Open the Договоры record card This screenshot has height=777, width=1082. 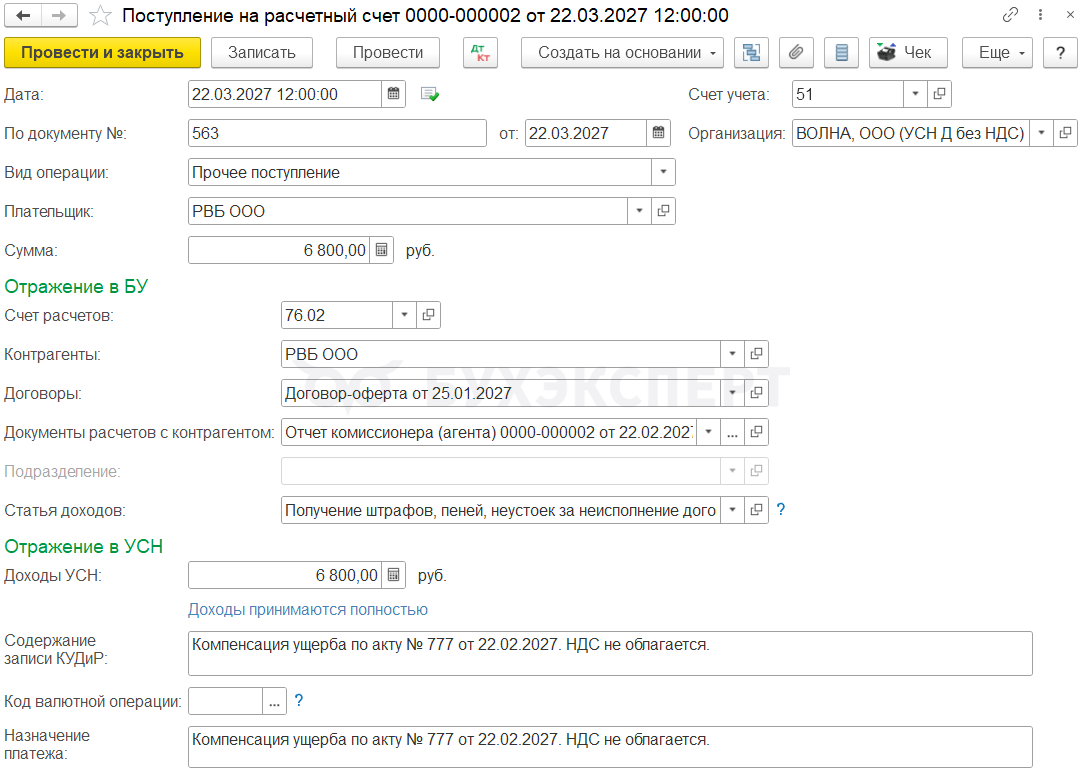tap(756, 393)
